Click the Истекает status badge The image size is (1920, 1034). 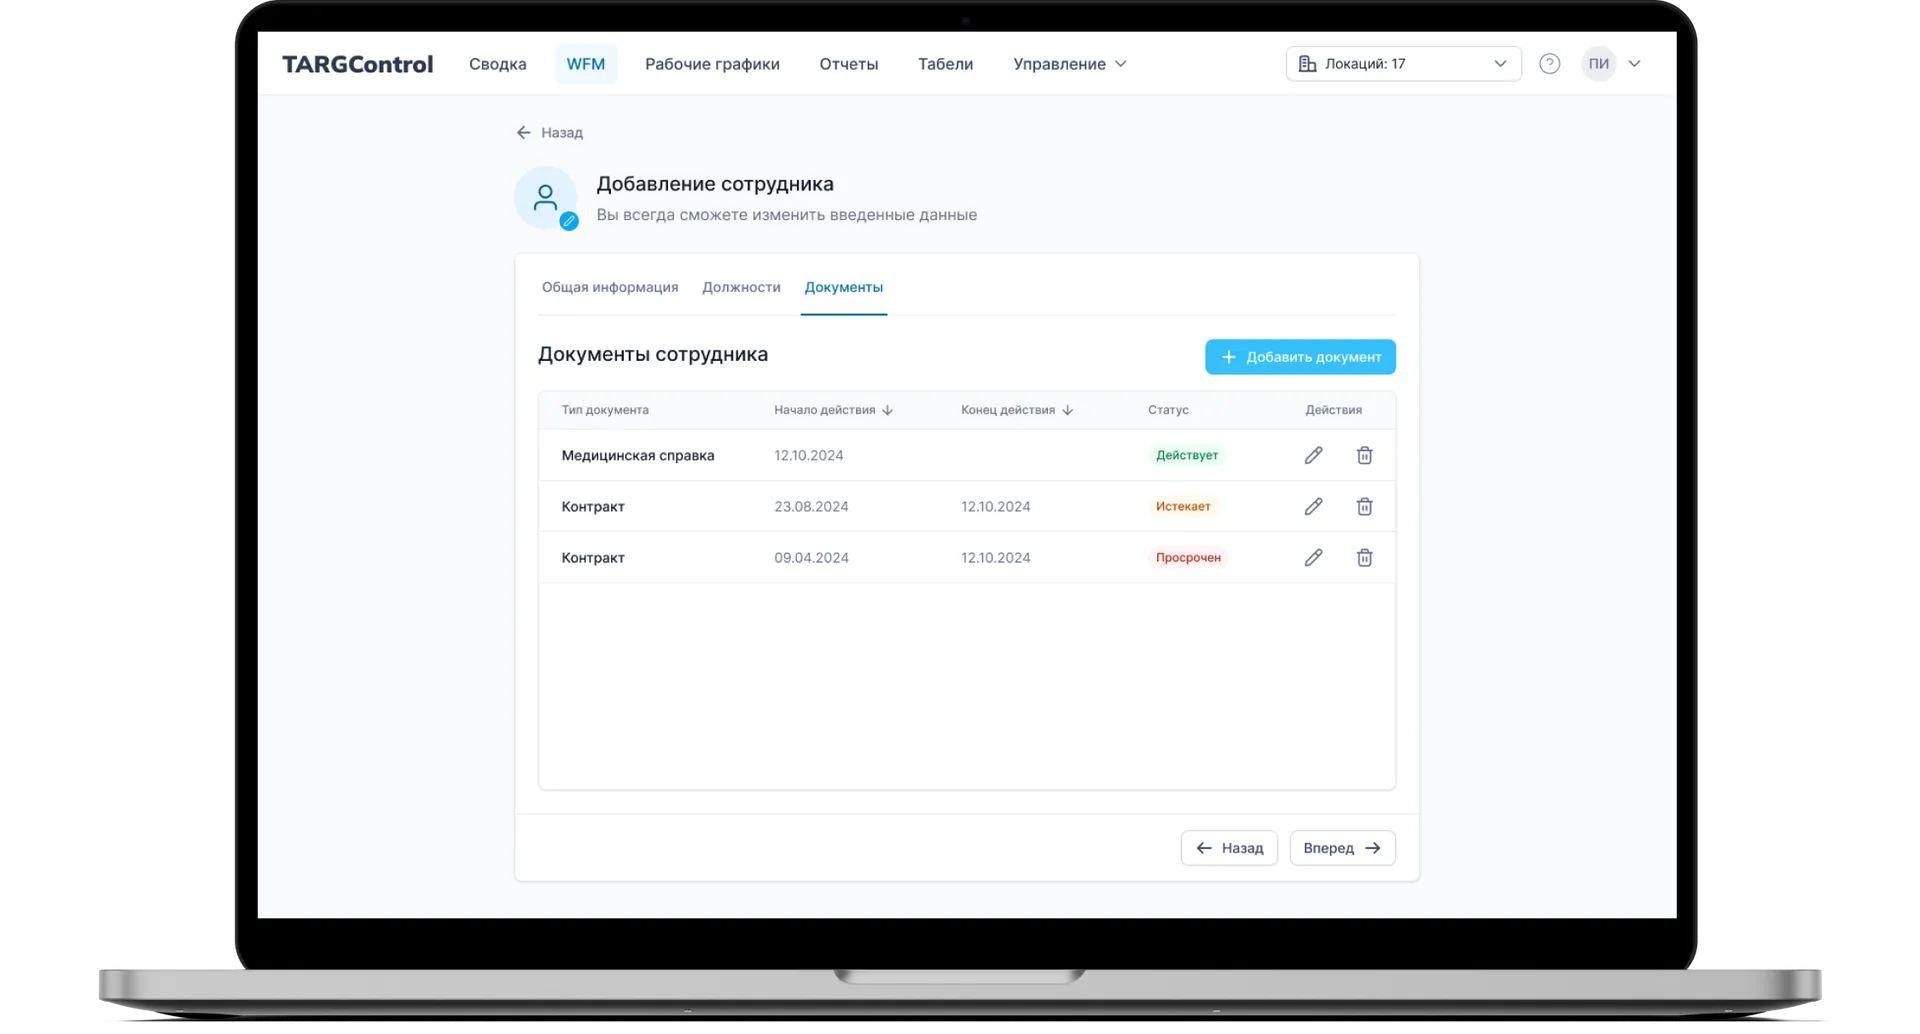(x=1183, y=506)
